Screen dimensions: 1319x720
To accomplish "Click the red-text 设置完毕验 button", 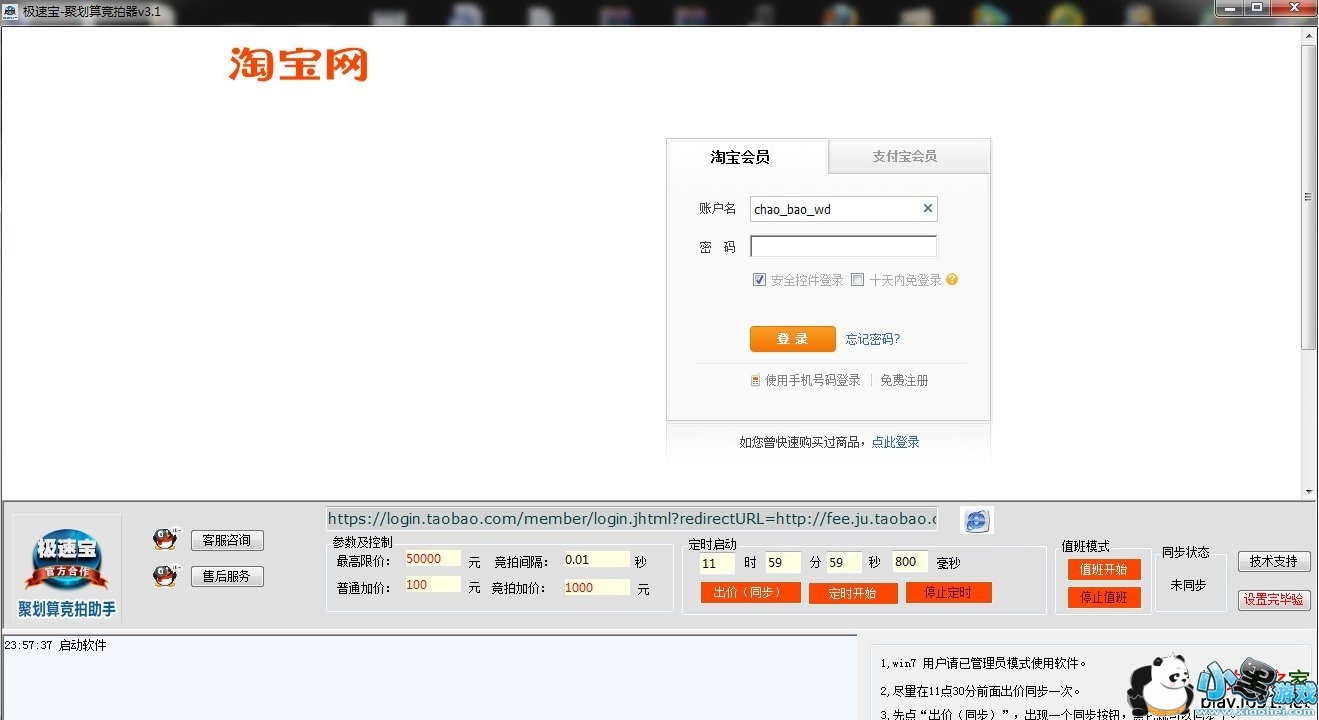I will point(1273,599).
